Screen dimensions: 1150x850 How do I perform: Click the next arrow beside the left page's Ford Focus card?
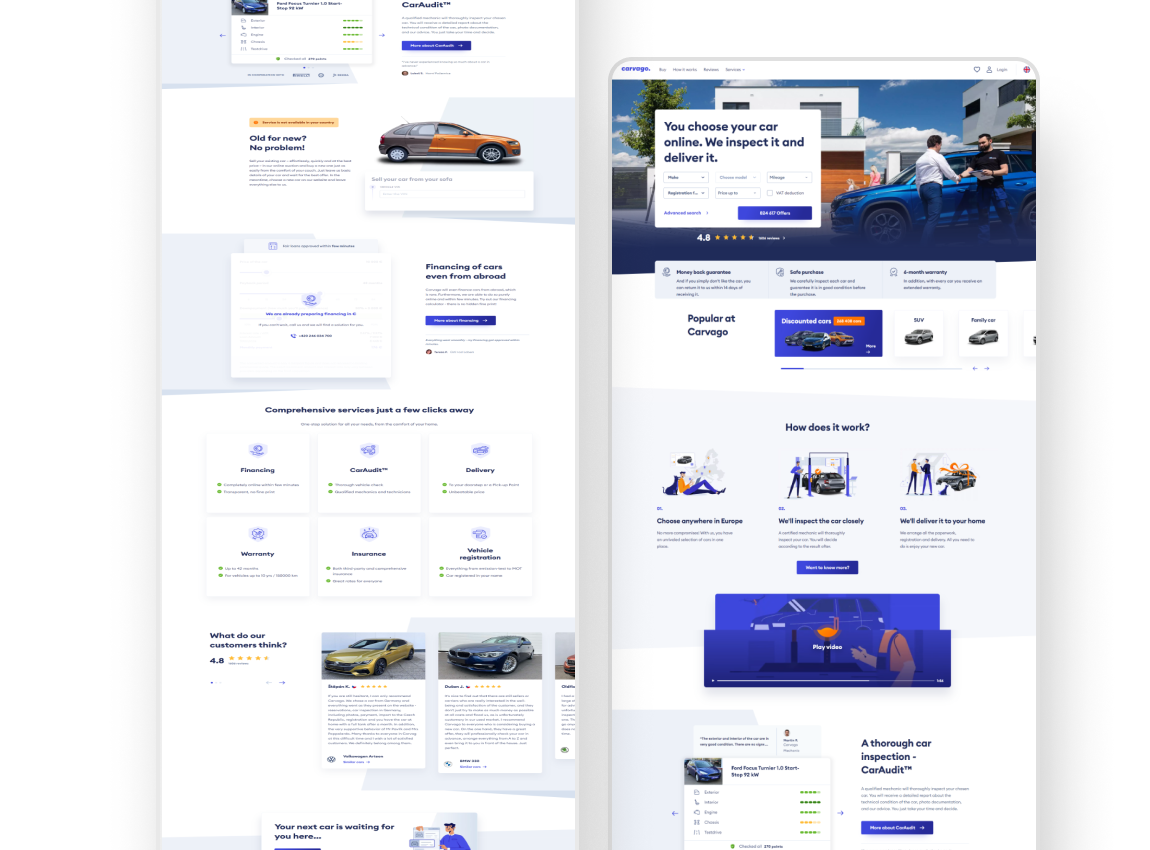[x=381, y=35]
